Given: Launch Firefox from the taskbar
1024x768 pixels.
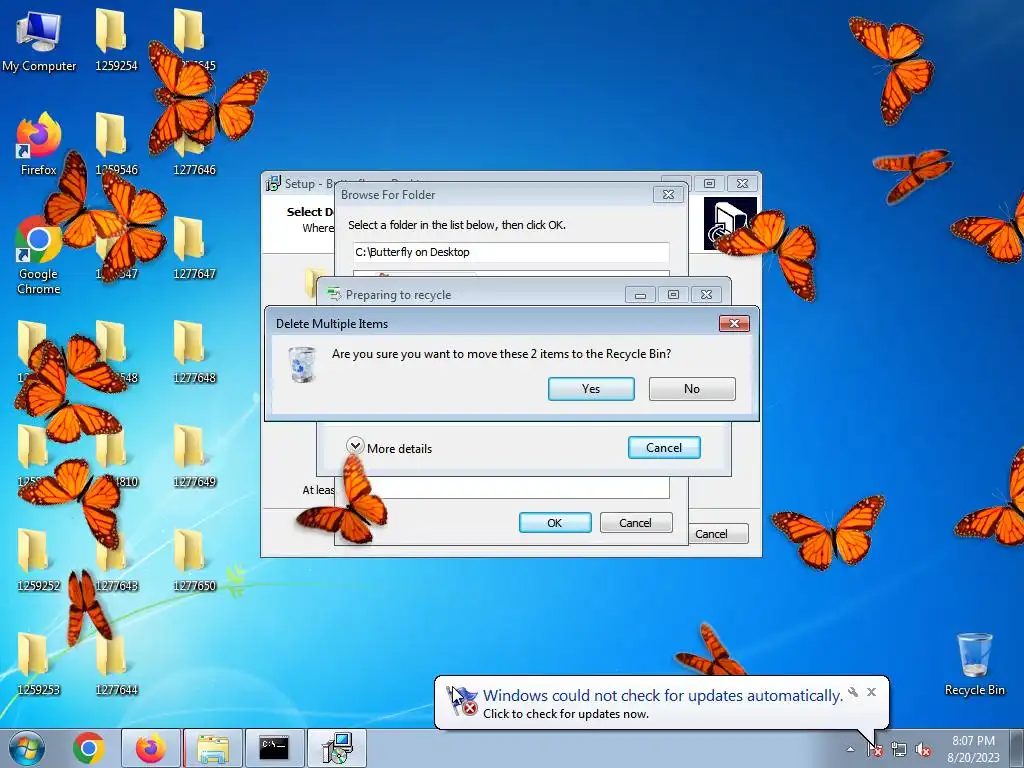Looking at the screenshot, I should pos(150,748).
